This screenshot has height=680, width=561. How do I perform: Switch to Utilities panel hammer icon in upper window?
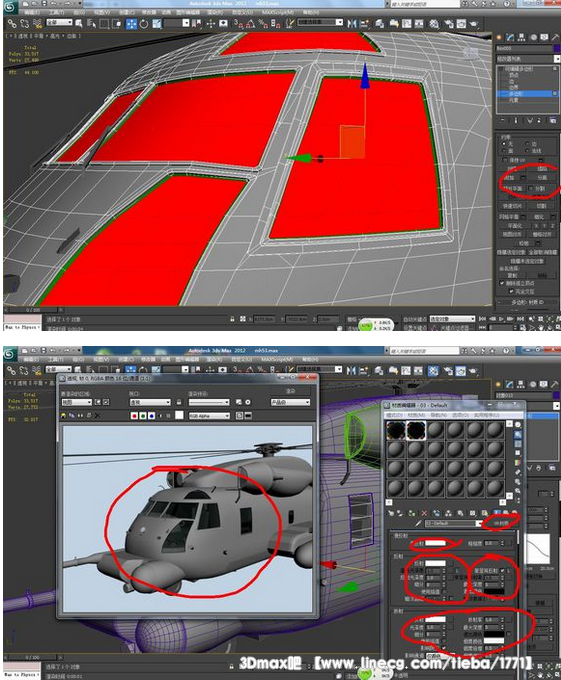(x=555, y=37)
